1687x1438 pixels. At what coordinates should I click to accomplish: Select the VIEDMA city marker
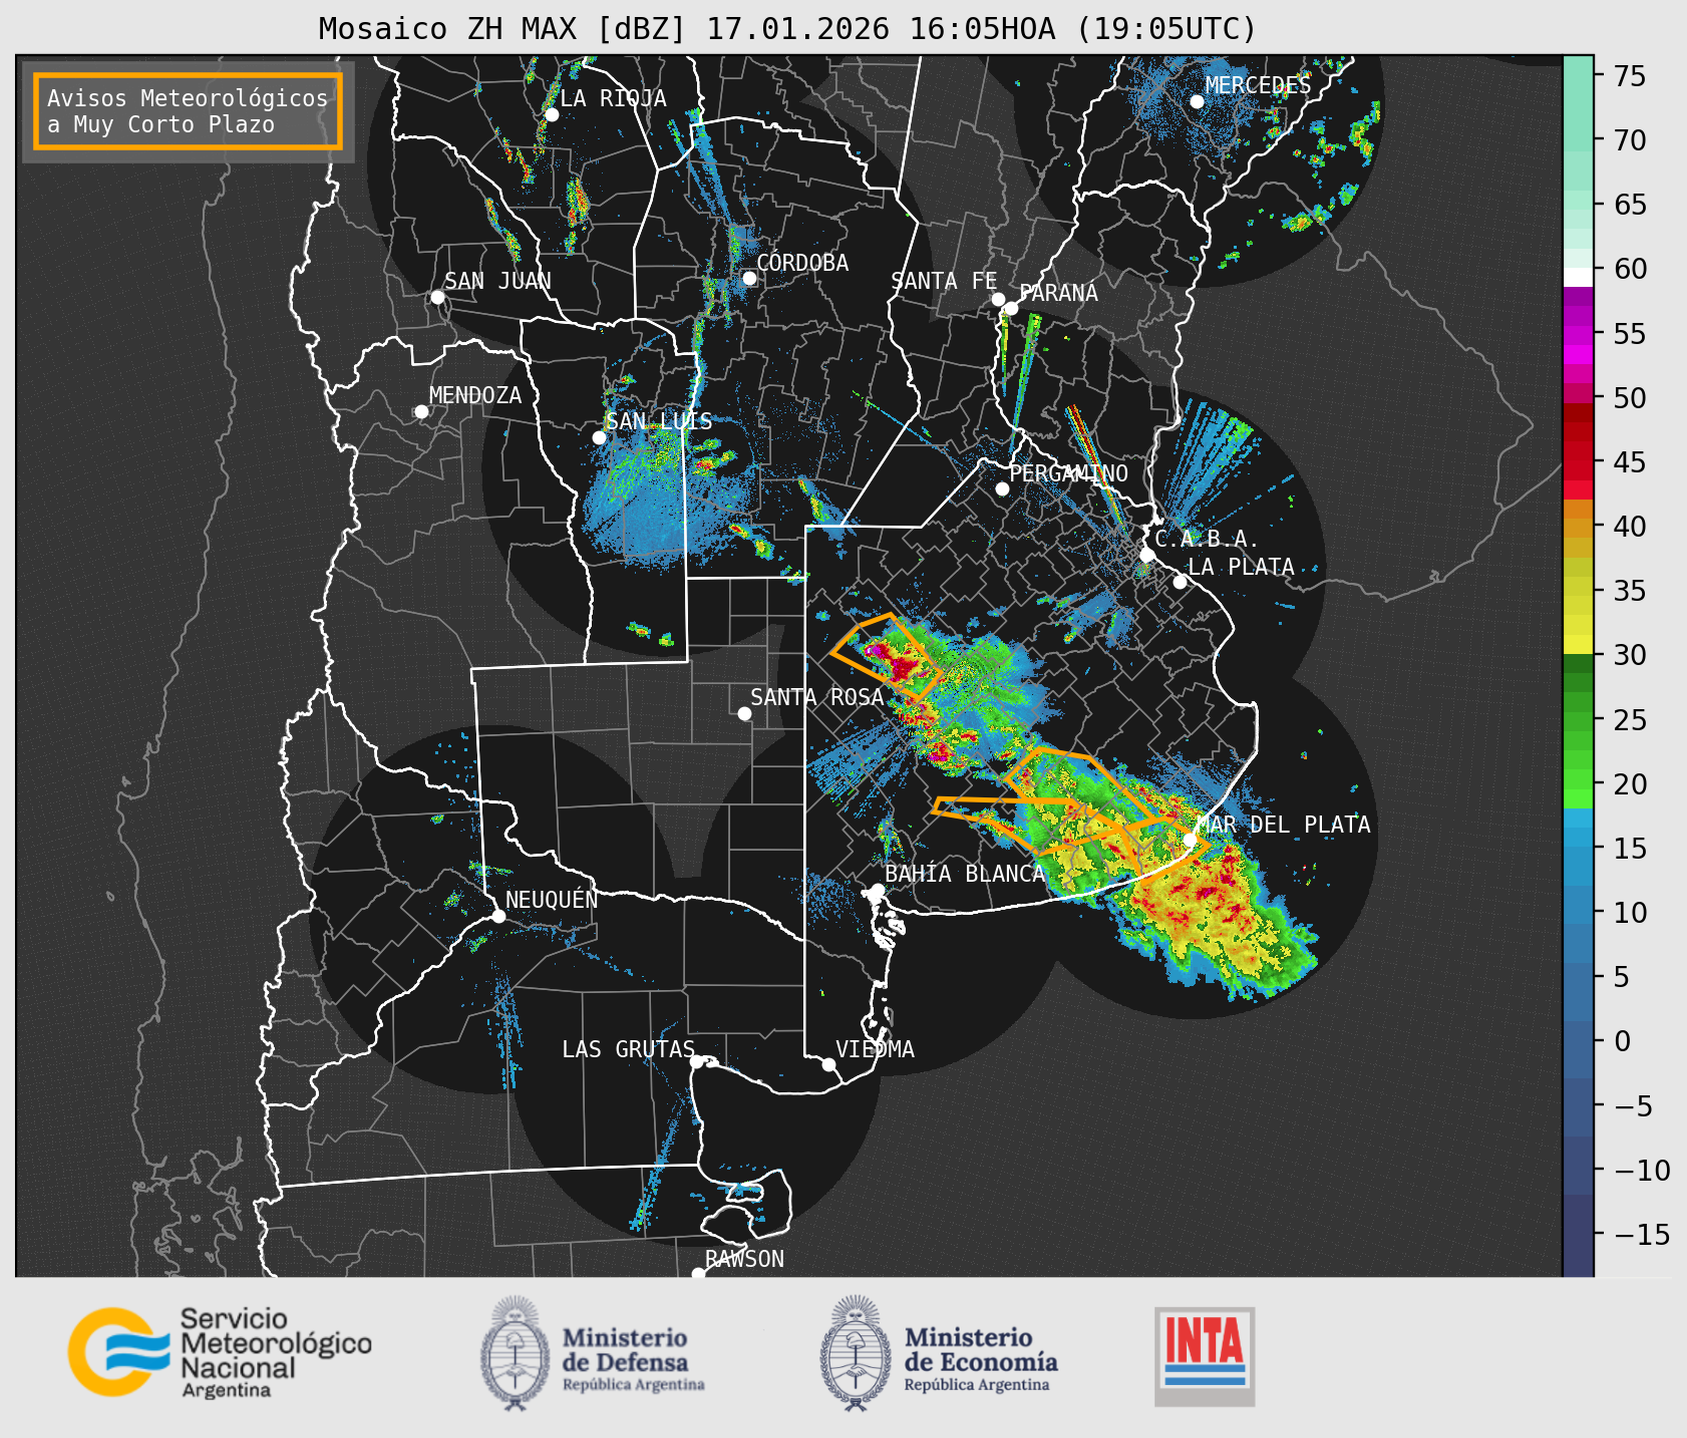tap(829, 1064)
